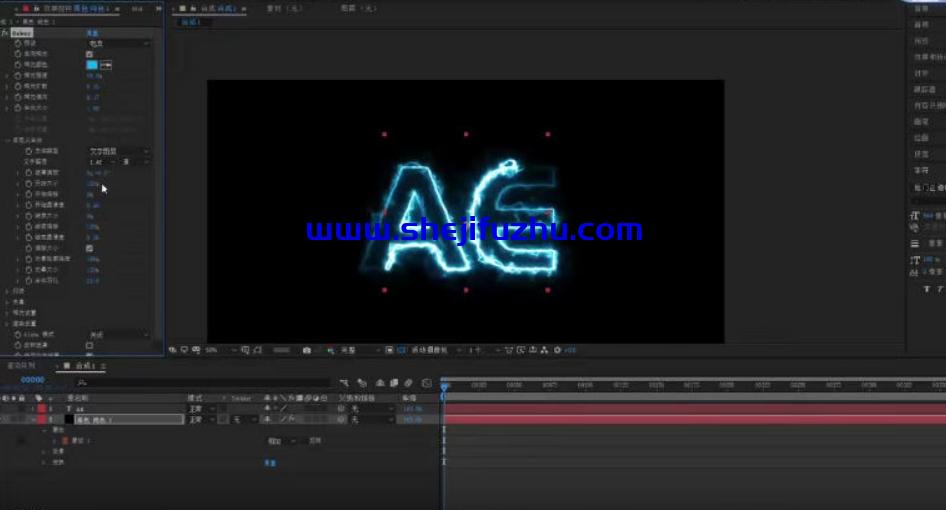The image size is (946, 510).
Task: Toggle the shy layers icon in timeline header
Action: click(380, 383)
